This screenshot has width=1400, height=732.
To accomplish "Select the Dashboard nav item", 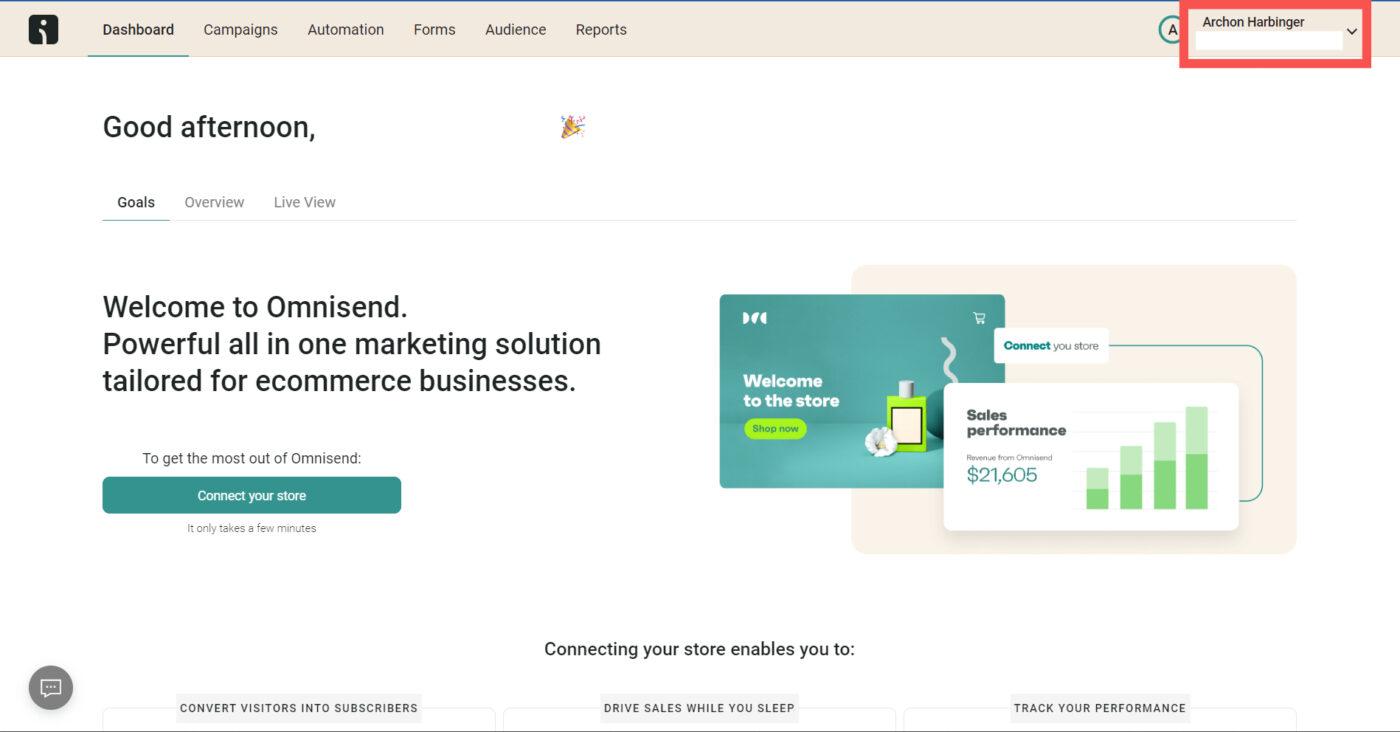I will (138, 30).
